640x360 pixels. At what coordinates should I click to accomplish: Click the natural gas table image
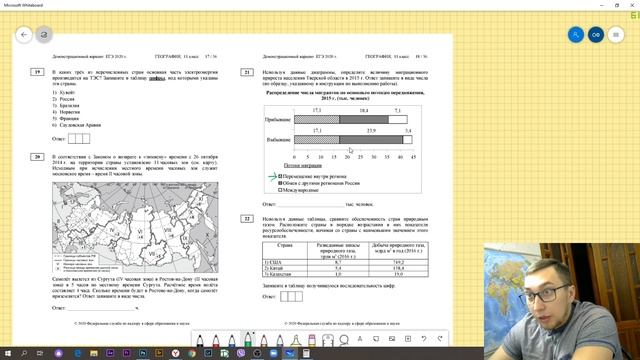[345, 259]
